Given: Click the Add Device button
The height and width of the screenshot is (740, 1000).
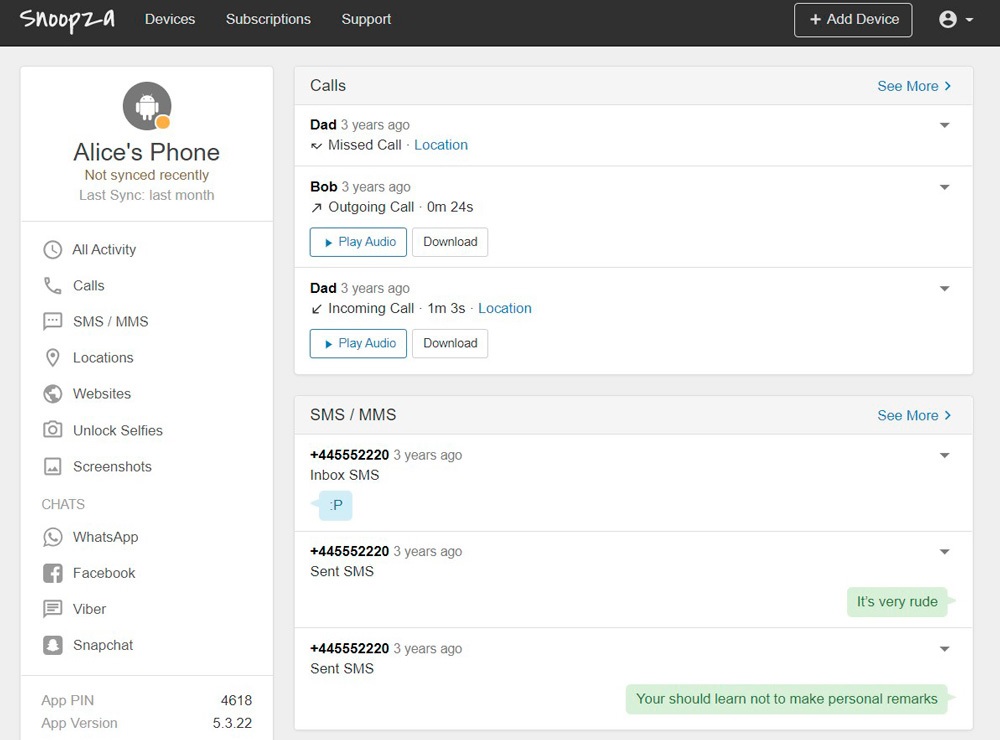Looking at the screenshot, I should point(853,20).
